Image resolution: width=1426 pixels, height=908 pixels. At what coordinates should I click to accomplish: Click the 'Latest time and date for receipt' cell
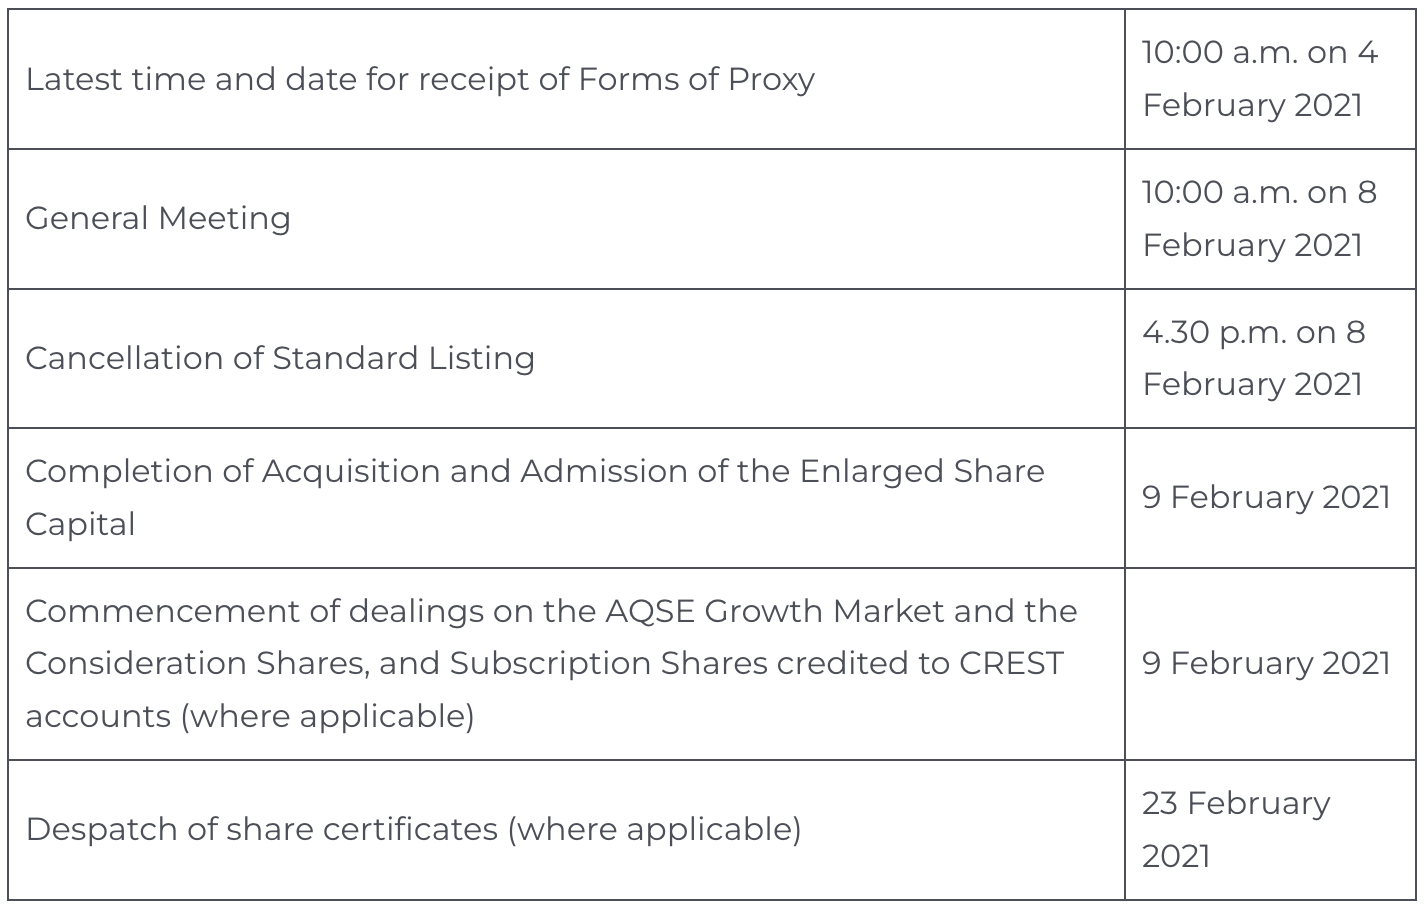[420, 79]
